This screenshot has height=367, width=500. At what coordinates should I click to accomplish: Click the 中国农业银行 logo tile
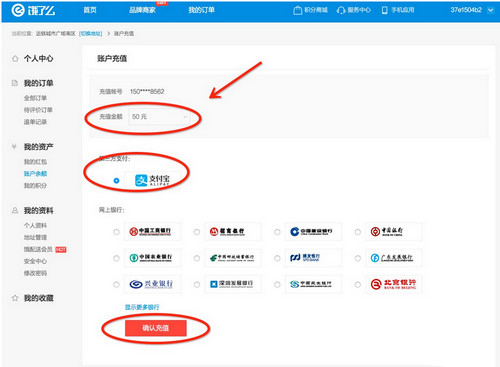tap(152, 258)
